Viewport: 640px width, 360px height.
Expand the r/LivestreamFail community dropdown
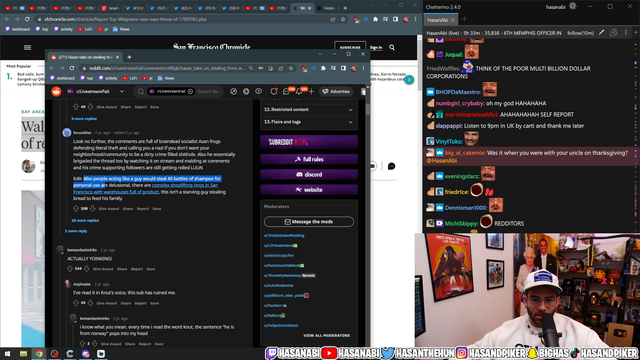click(x=122, y=91)
